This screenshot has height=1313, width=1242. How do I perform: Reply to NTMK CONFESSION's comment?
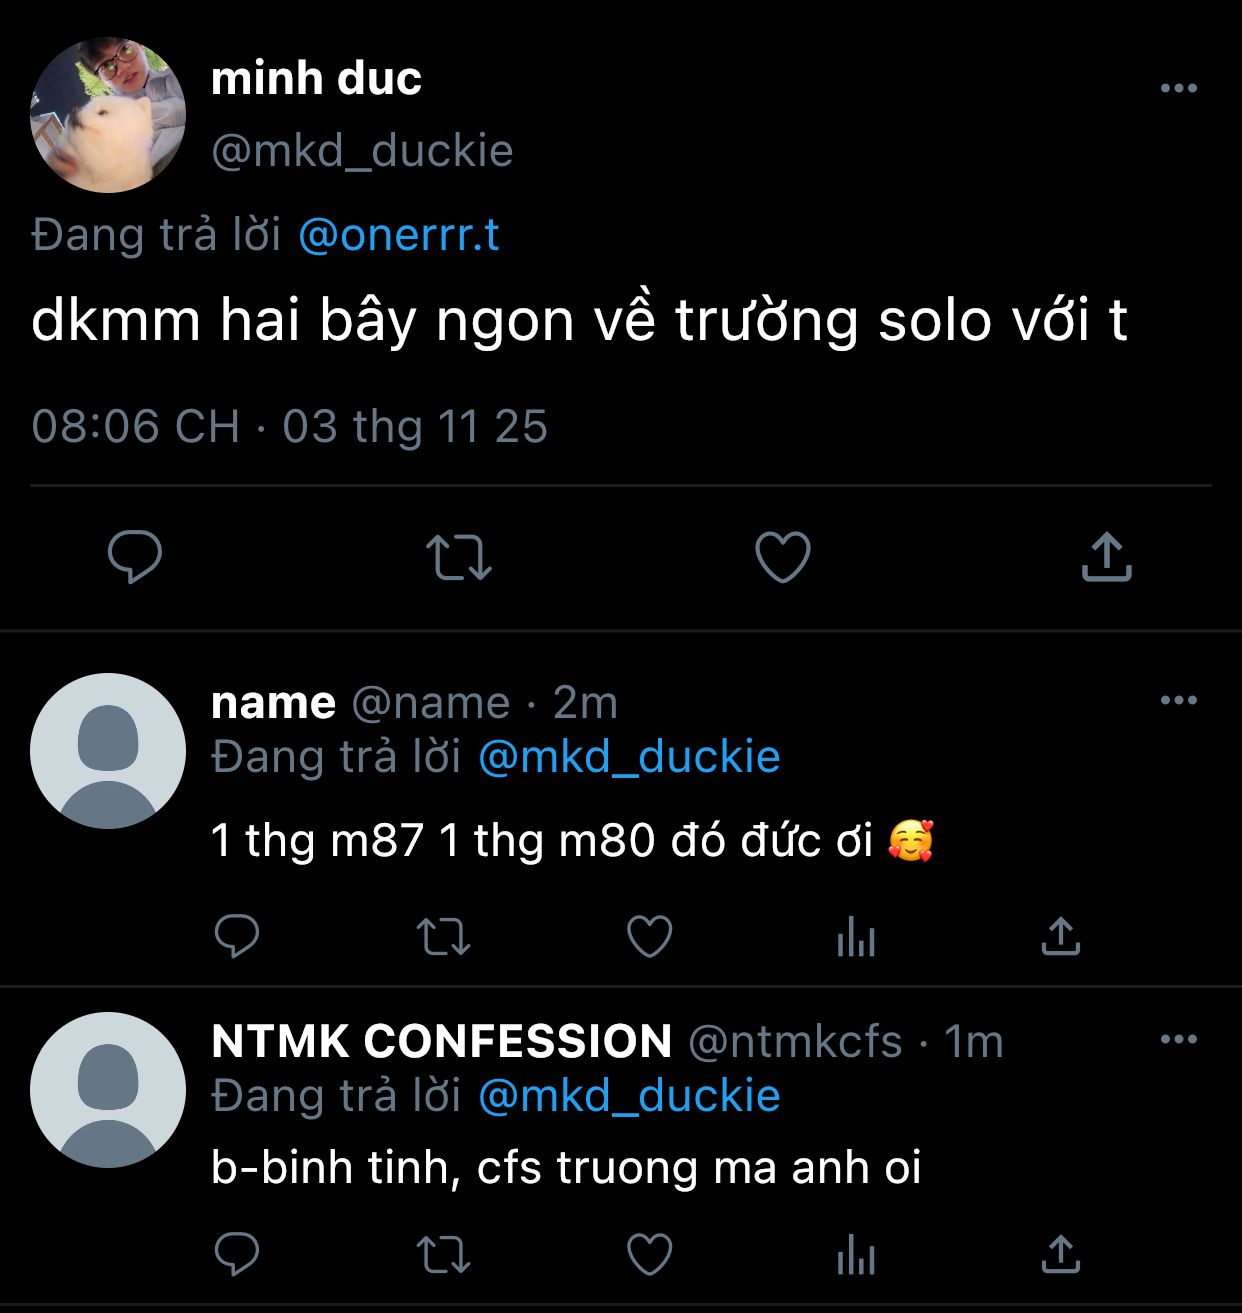[x=237, y=1255]
